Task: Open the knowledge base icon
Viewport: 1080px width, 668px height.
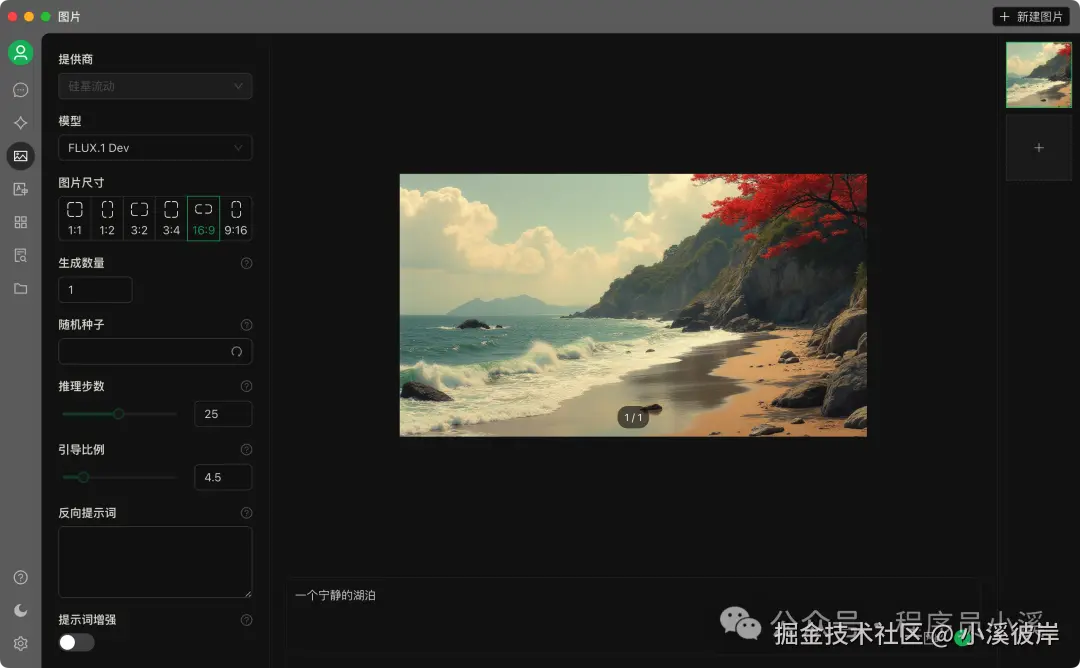Action: [20, 255]
